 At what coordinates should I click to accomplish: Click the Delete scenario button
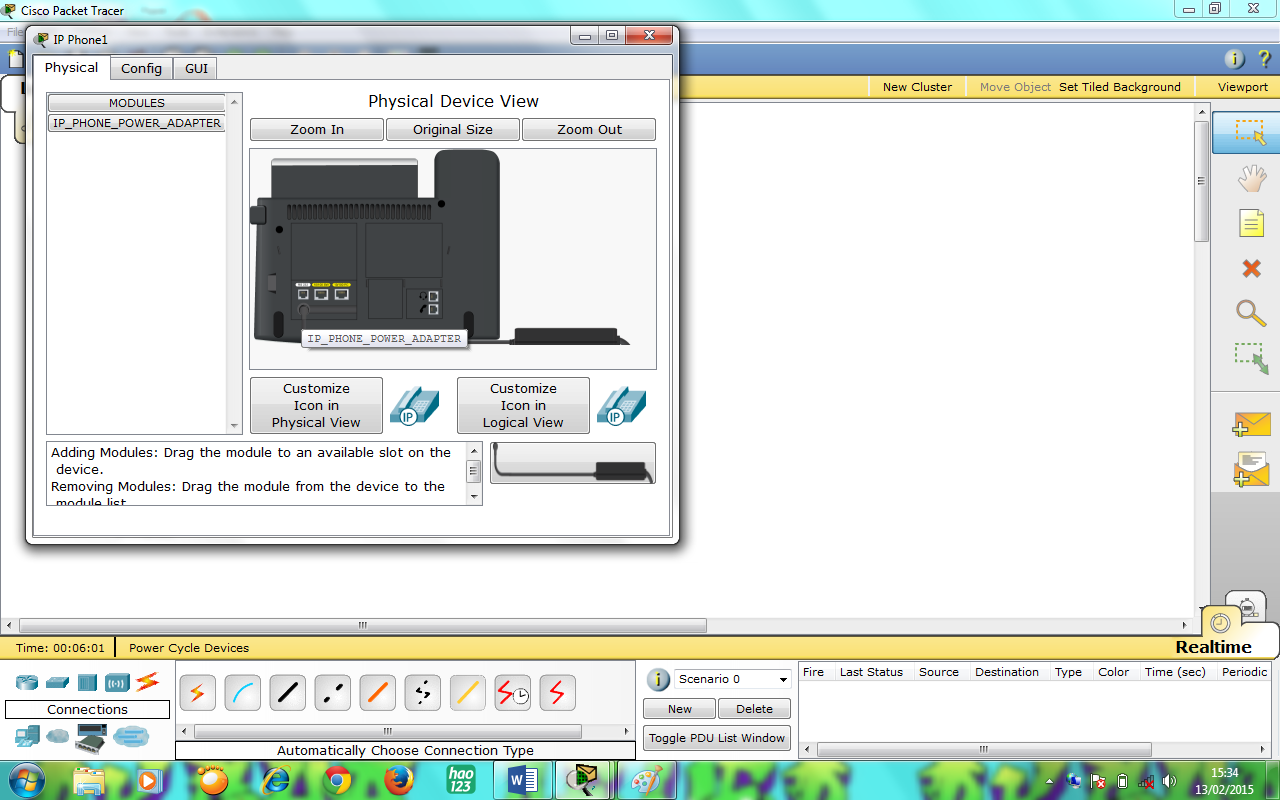[x=754, y=709]
